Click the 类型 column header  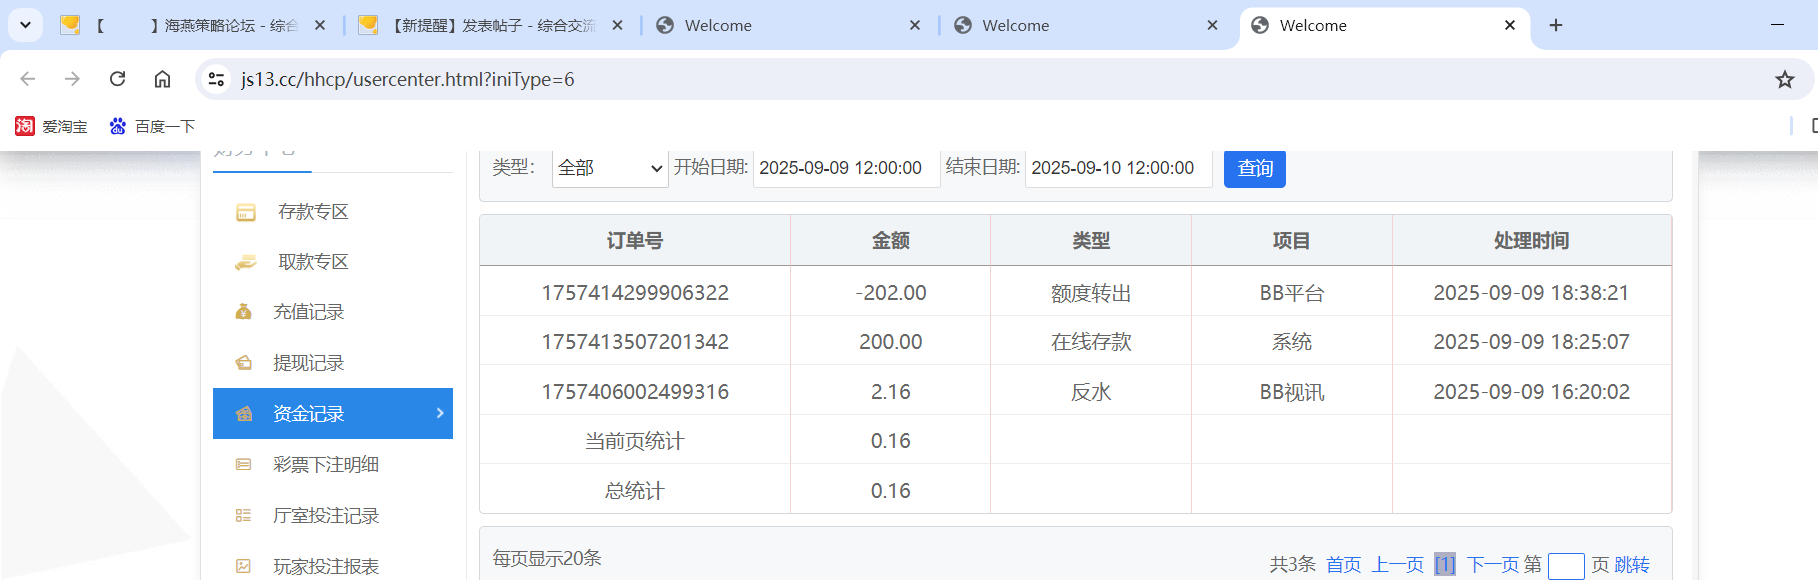1091,241
